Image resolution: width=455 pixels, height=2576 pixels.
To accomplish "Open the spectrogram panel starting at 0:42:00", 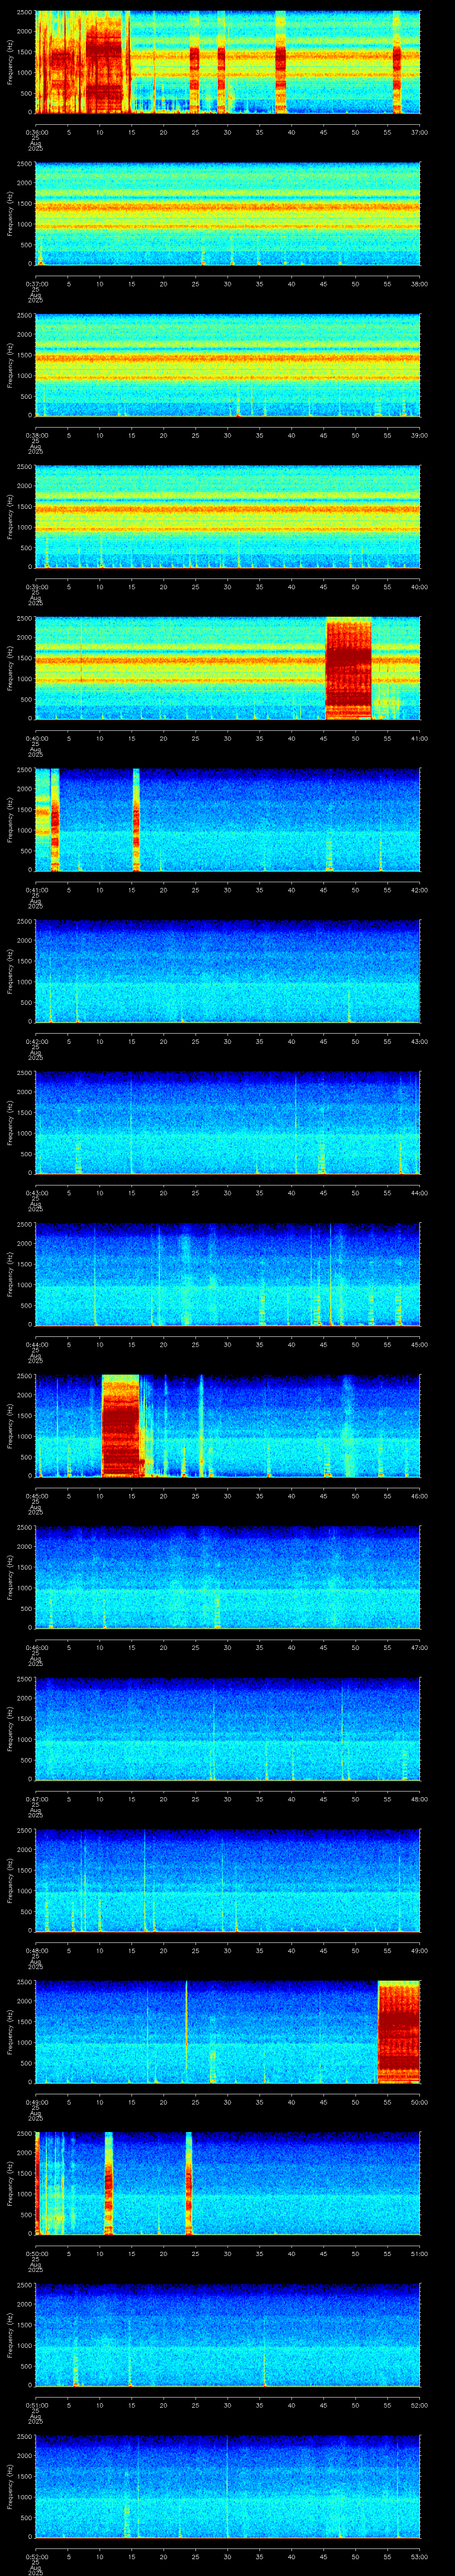I will (227, 971).
